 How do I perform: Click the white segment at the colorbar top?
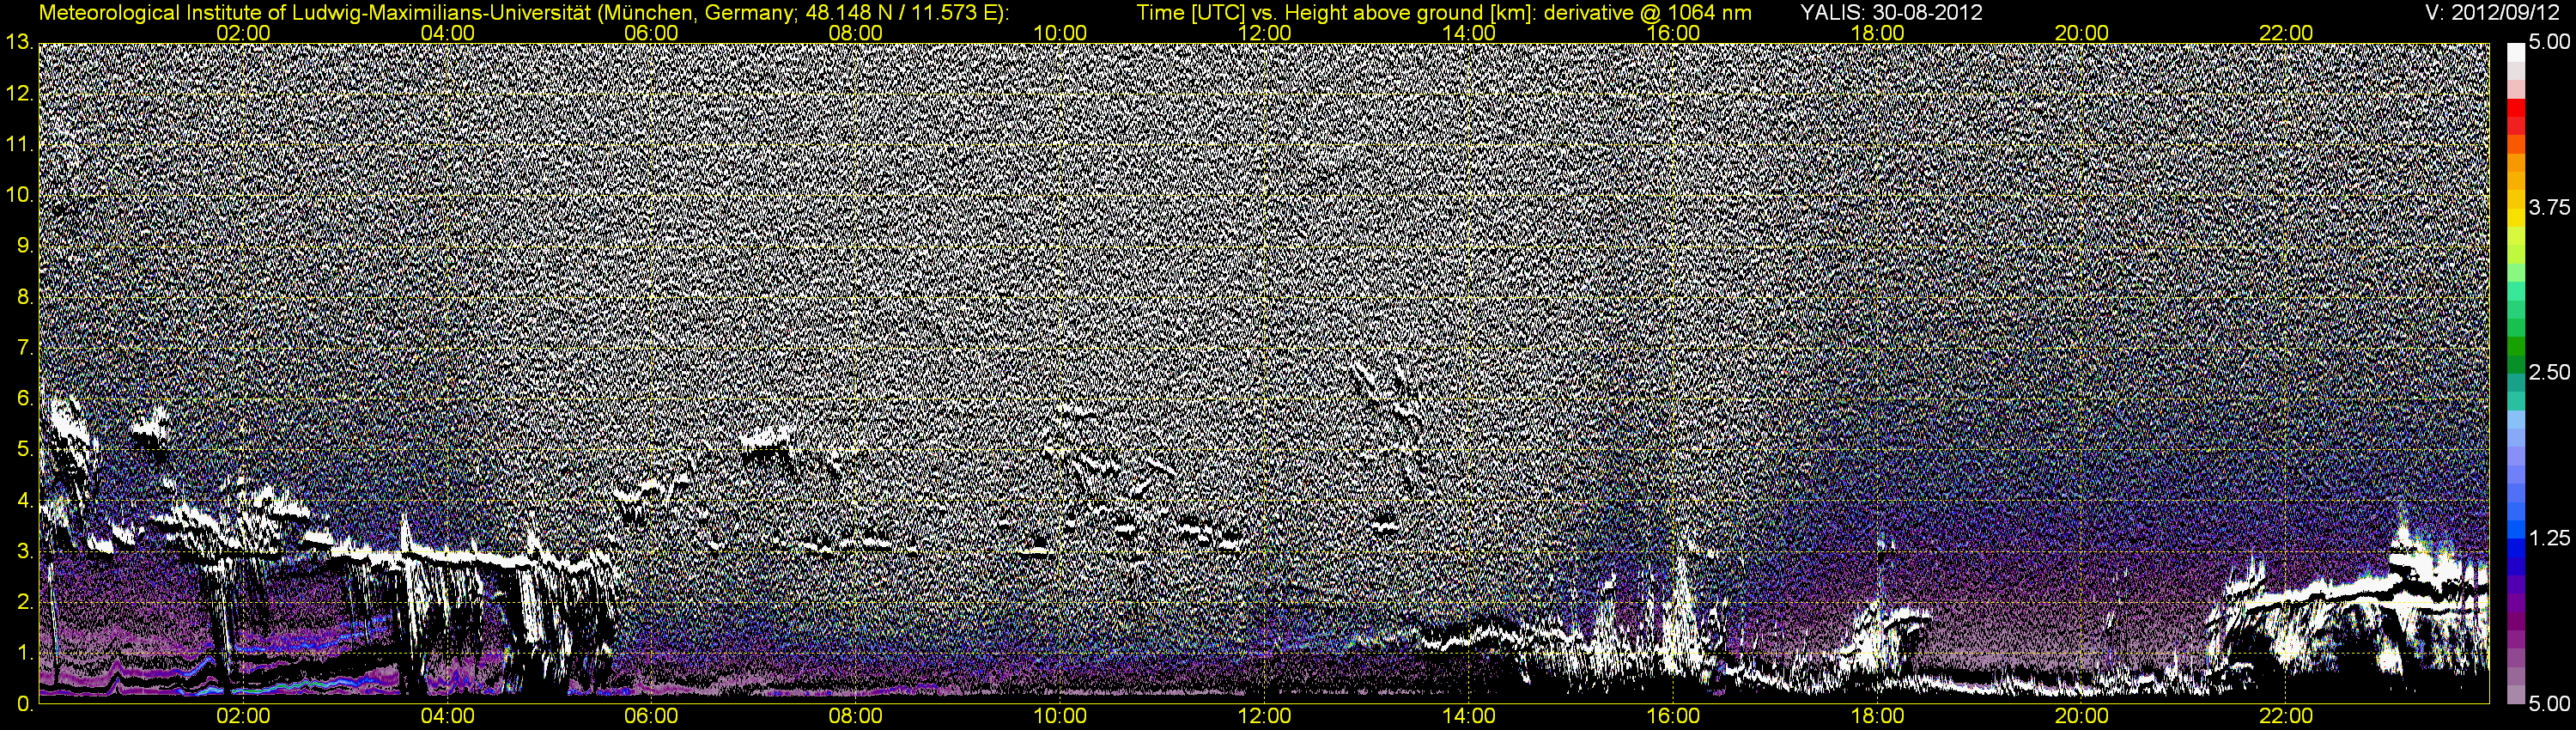2516,53
